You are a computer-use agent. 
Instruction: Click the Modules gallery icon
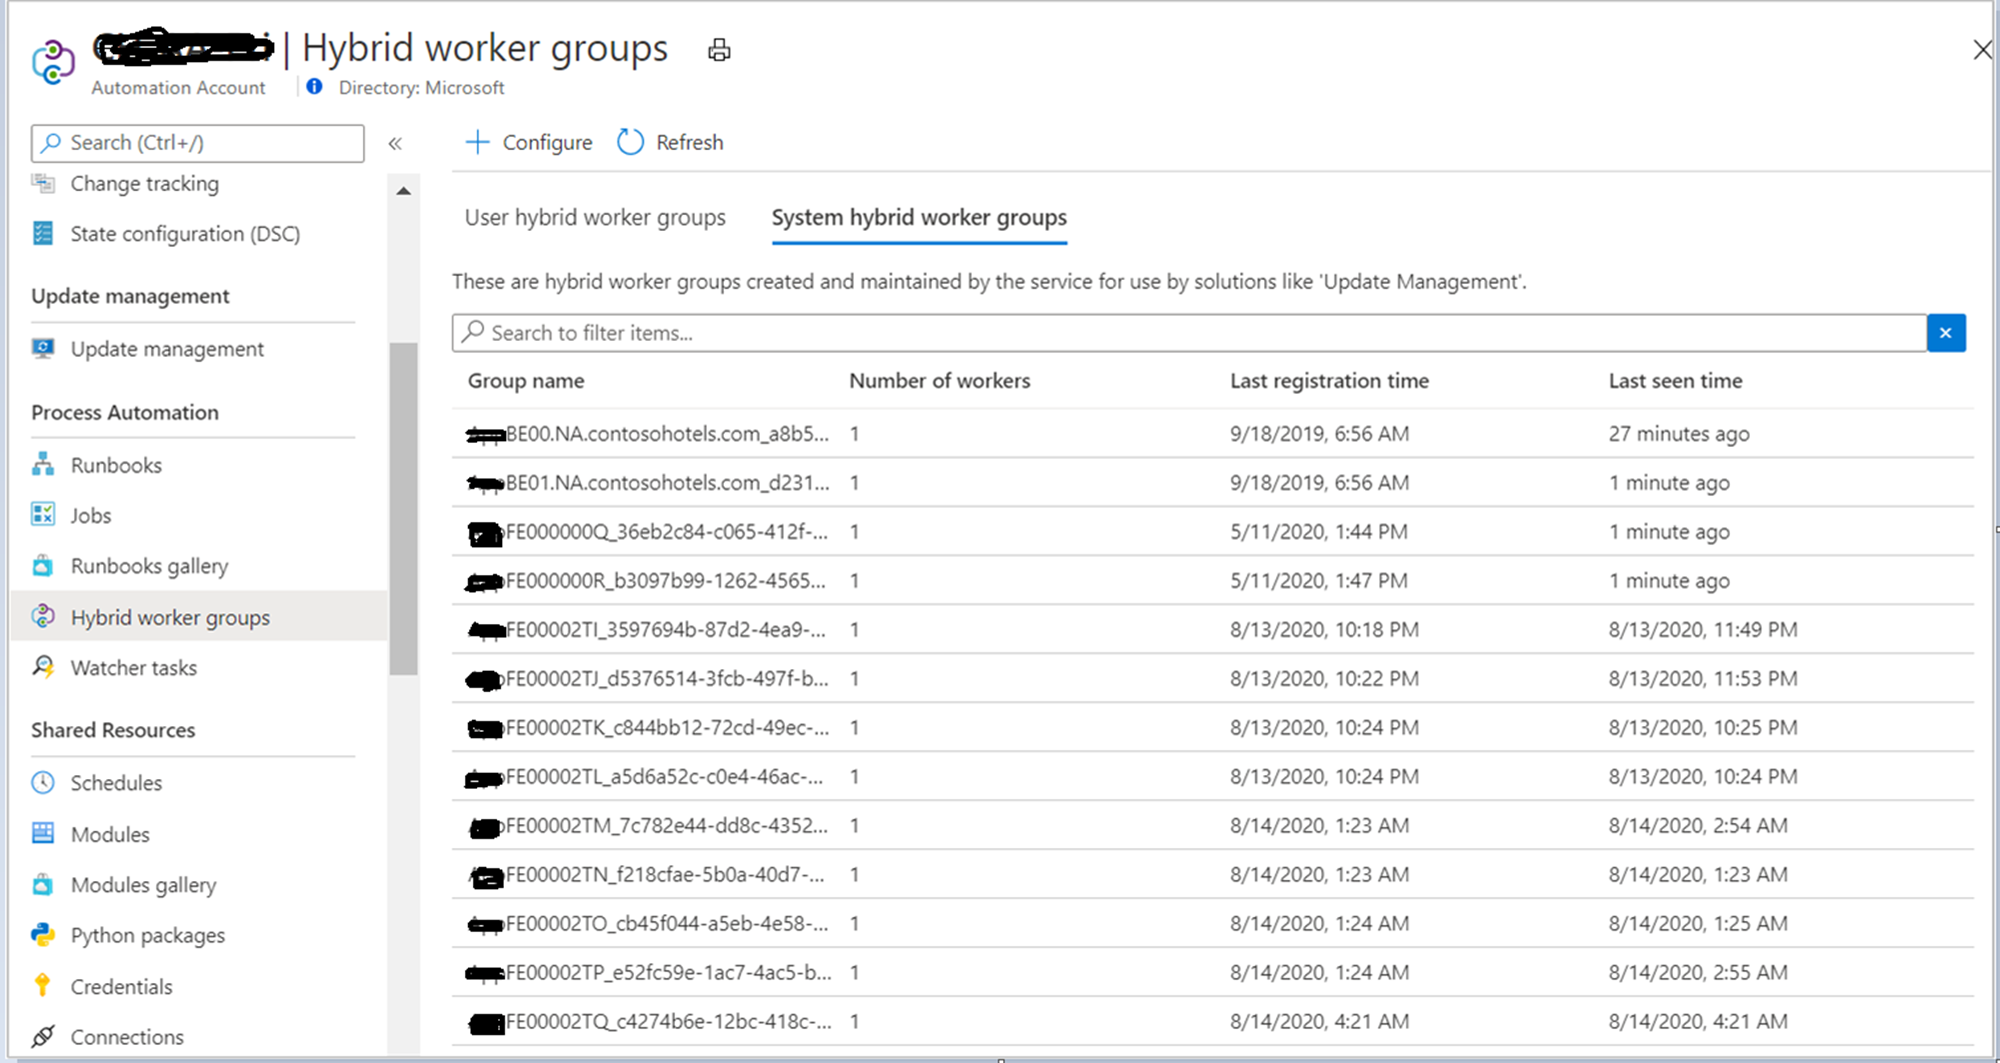[43, 884]
